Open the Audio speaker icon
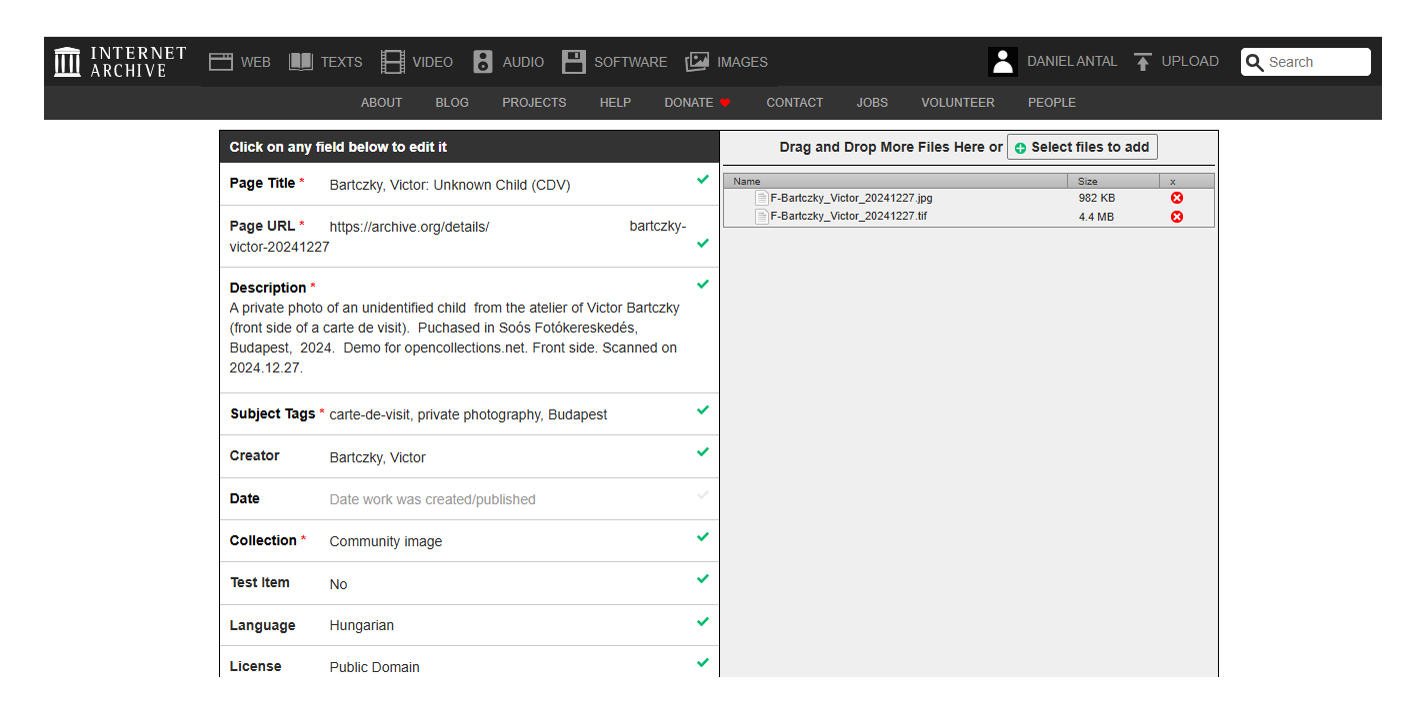 (x=483, y=62)
